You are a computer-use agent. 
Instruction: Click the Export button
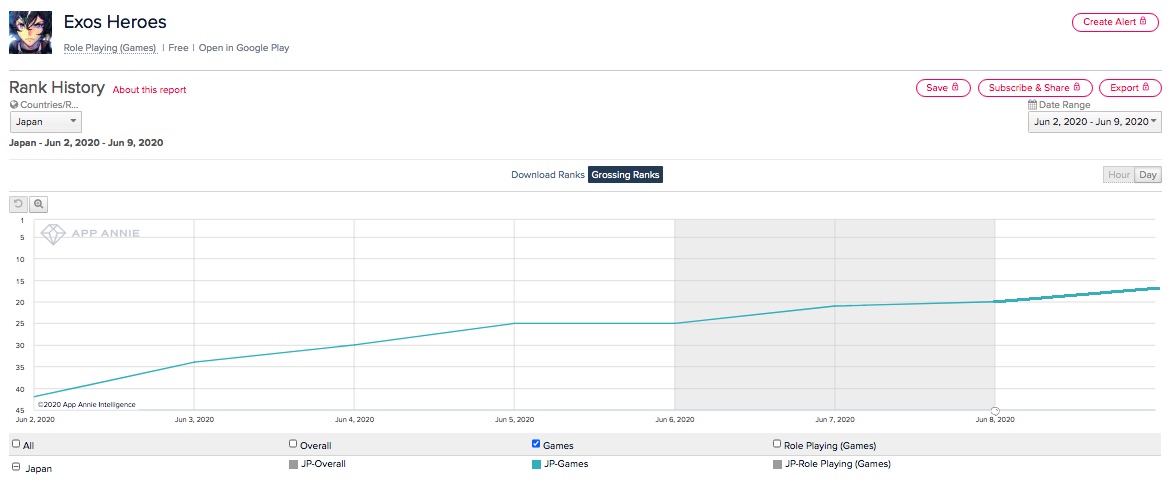[1130, 88]
